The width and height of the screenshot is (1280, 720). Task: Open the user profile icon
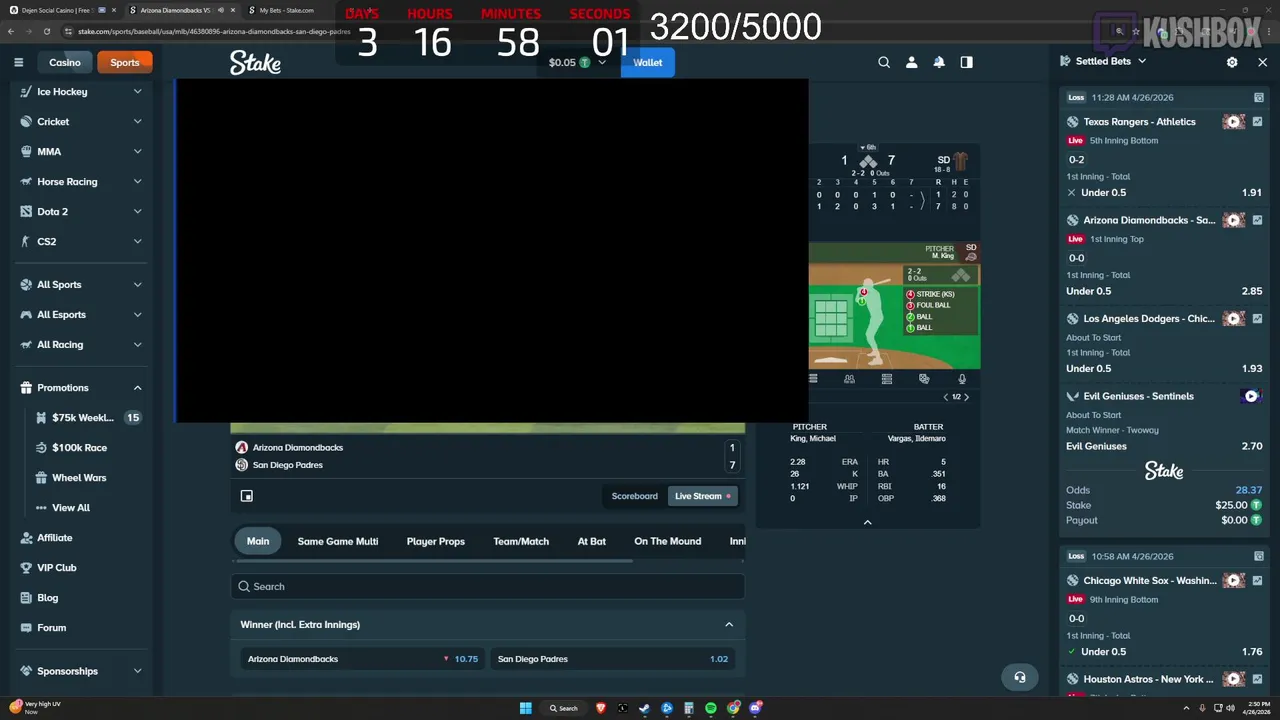(x=911, y=62)
